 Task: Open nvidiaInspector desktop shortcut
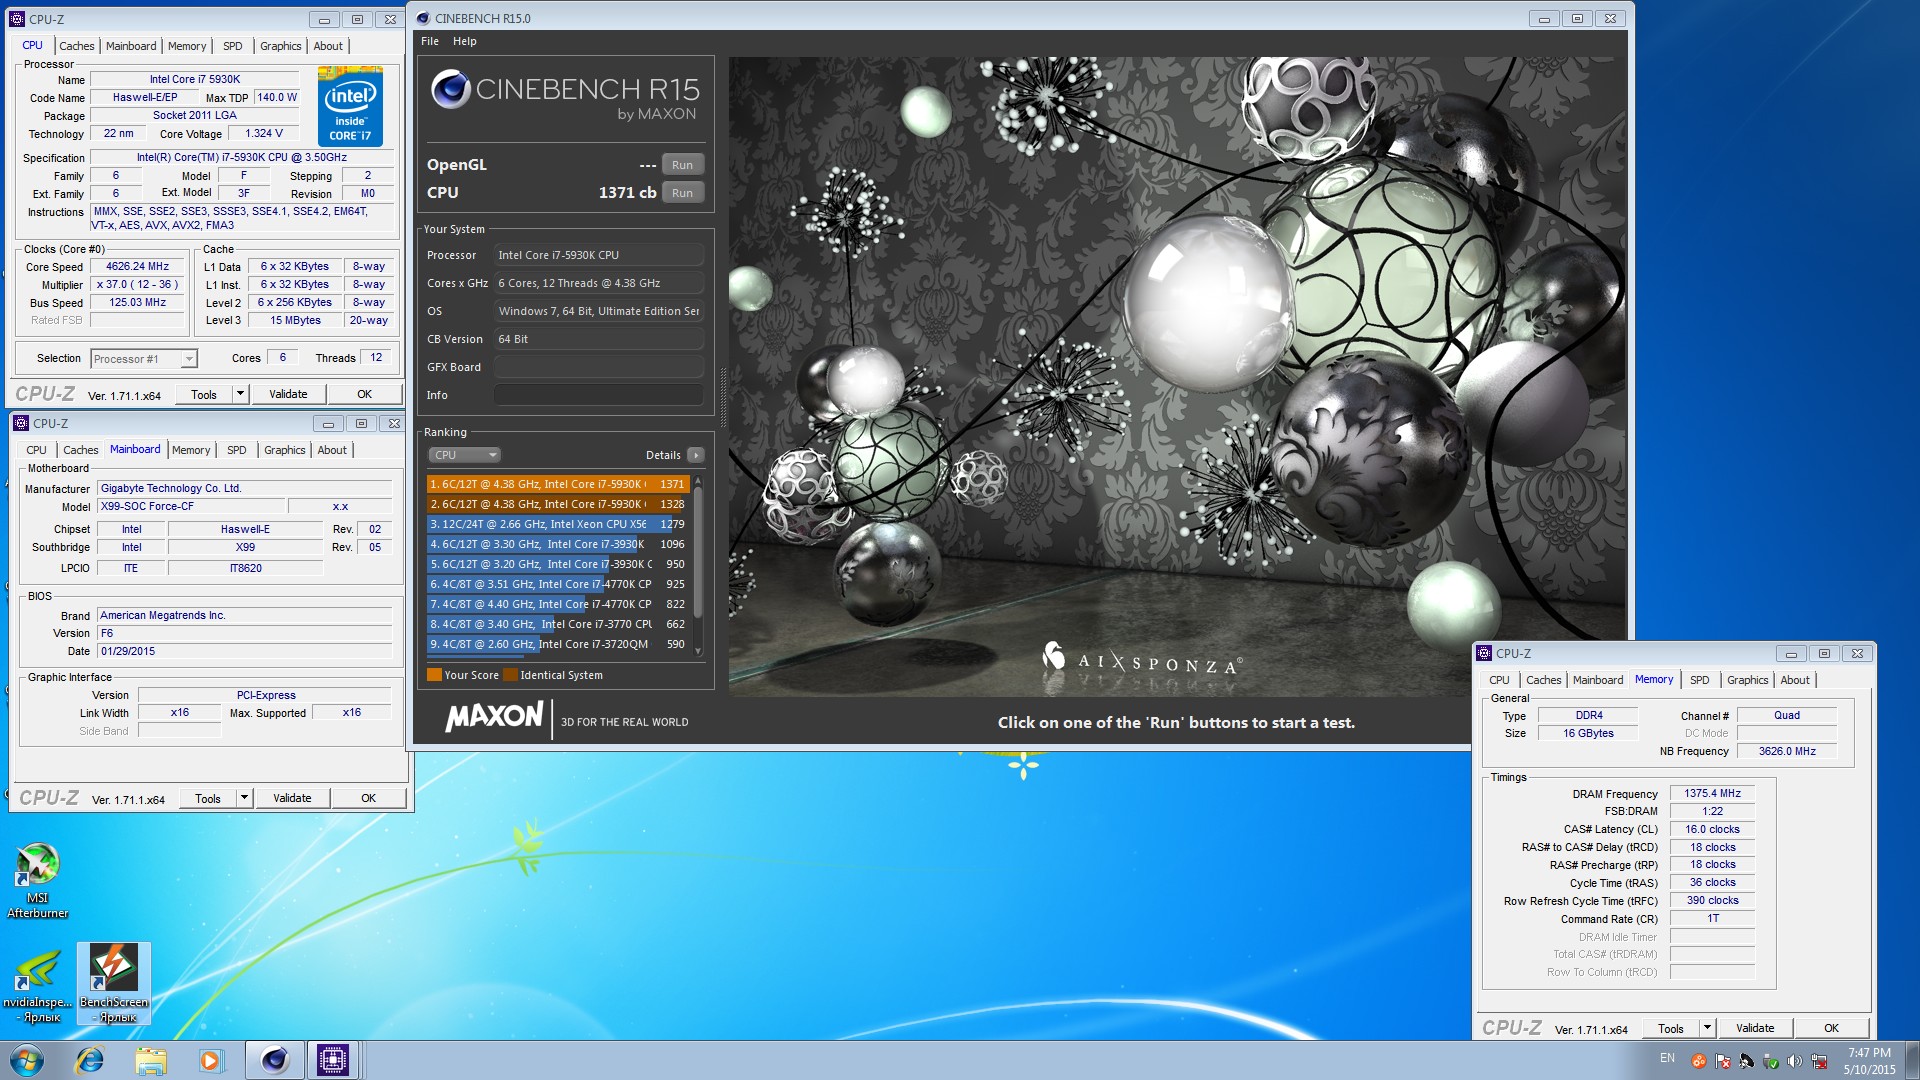coord(37,985)
